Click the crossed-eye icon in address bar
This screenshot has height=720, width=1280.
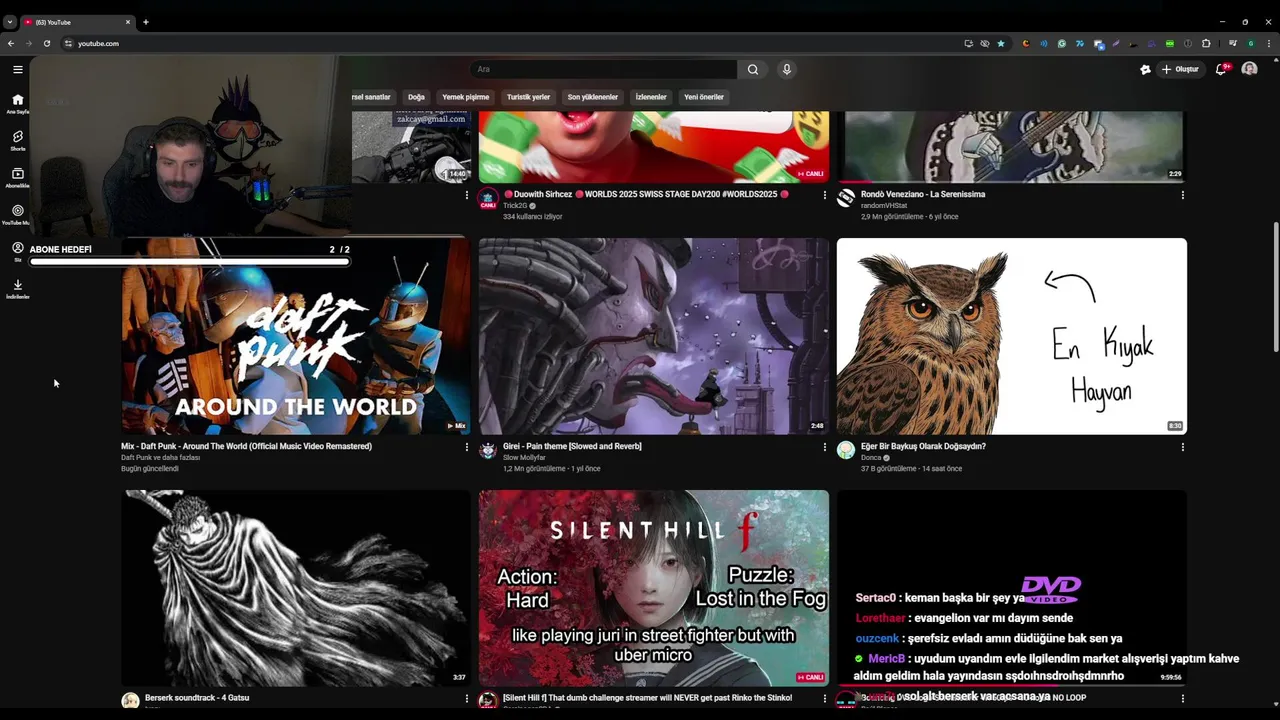984,43
